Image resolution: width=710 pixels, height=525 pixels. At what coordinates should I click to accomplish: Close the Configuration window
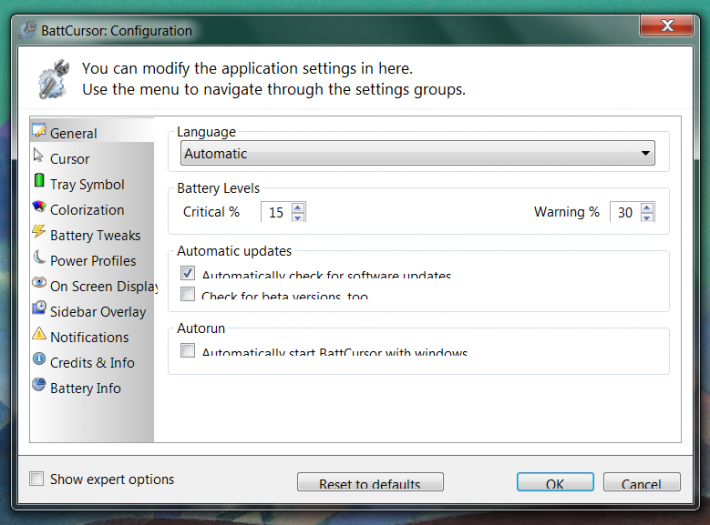click(667, 25)
